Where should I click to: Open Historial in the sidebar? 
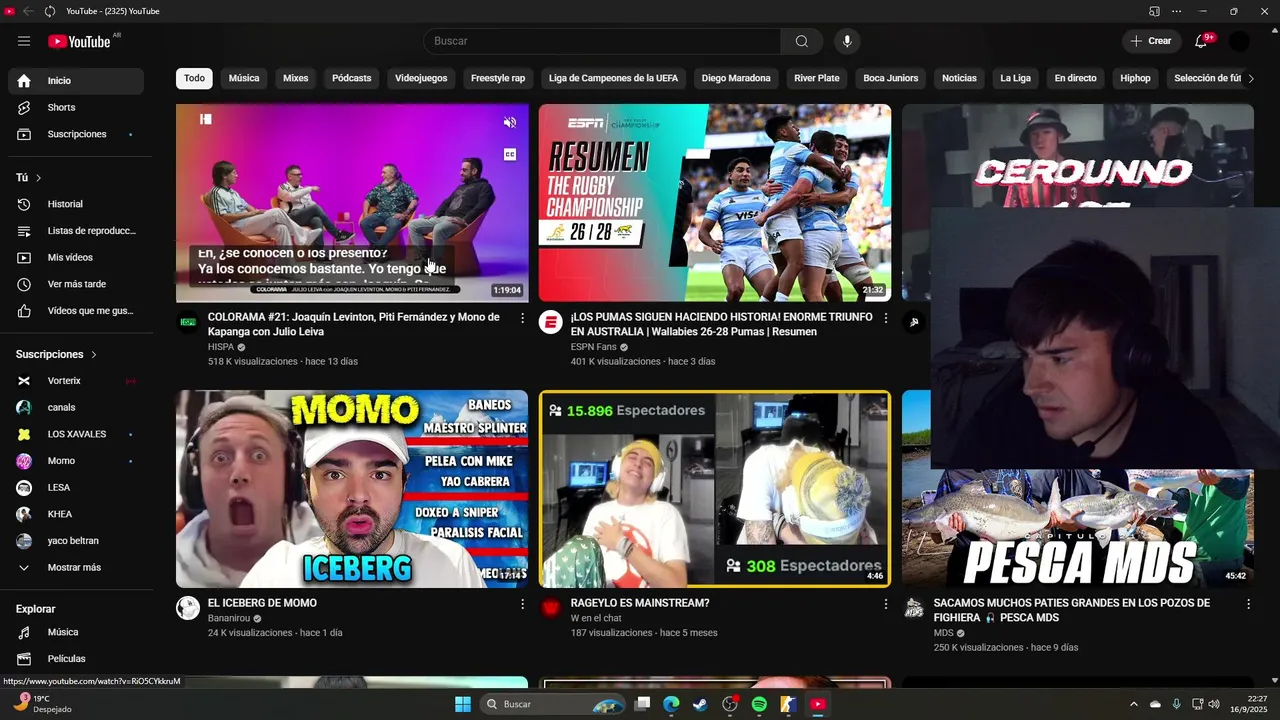pyautogui.click(x=76, y=204)
